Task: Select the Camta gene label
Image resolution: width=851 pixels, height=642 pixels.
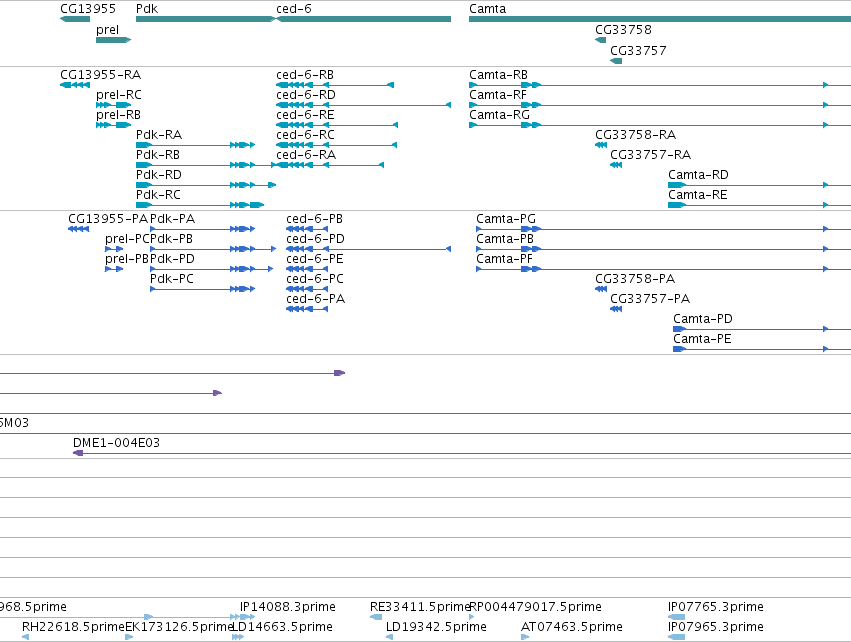Action: pos(487,9)
